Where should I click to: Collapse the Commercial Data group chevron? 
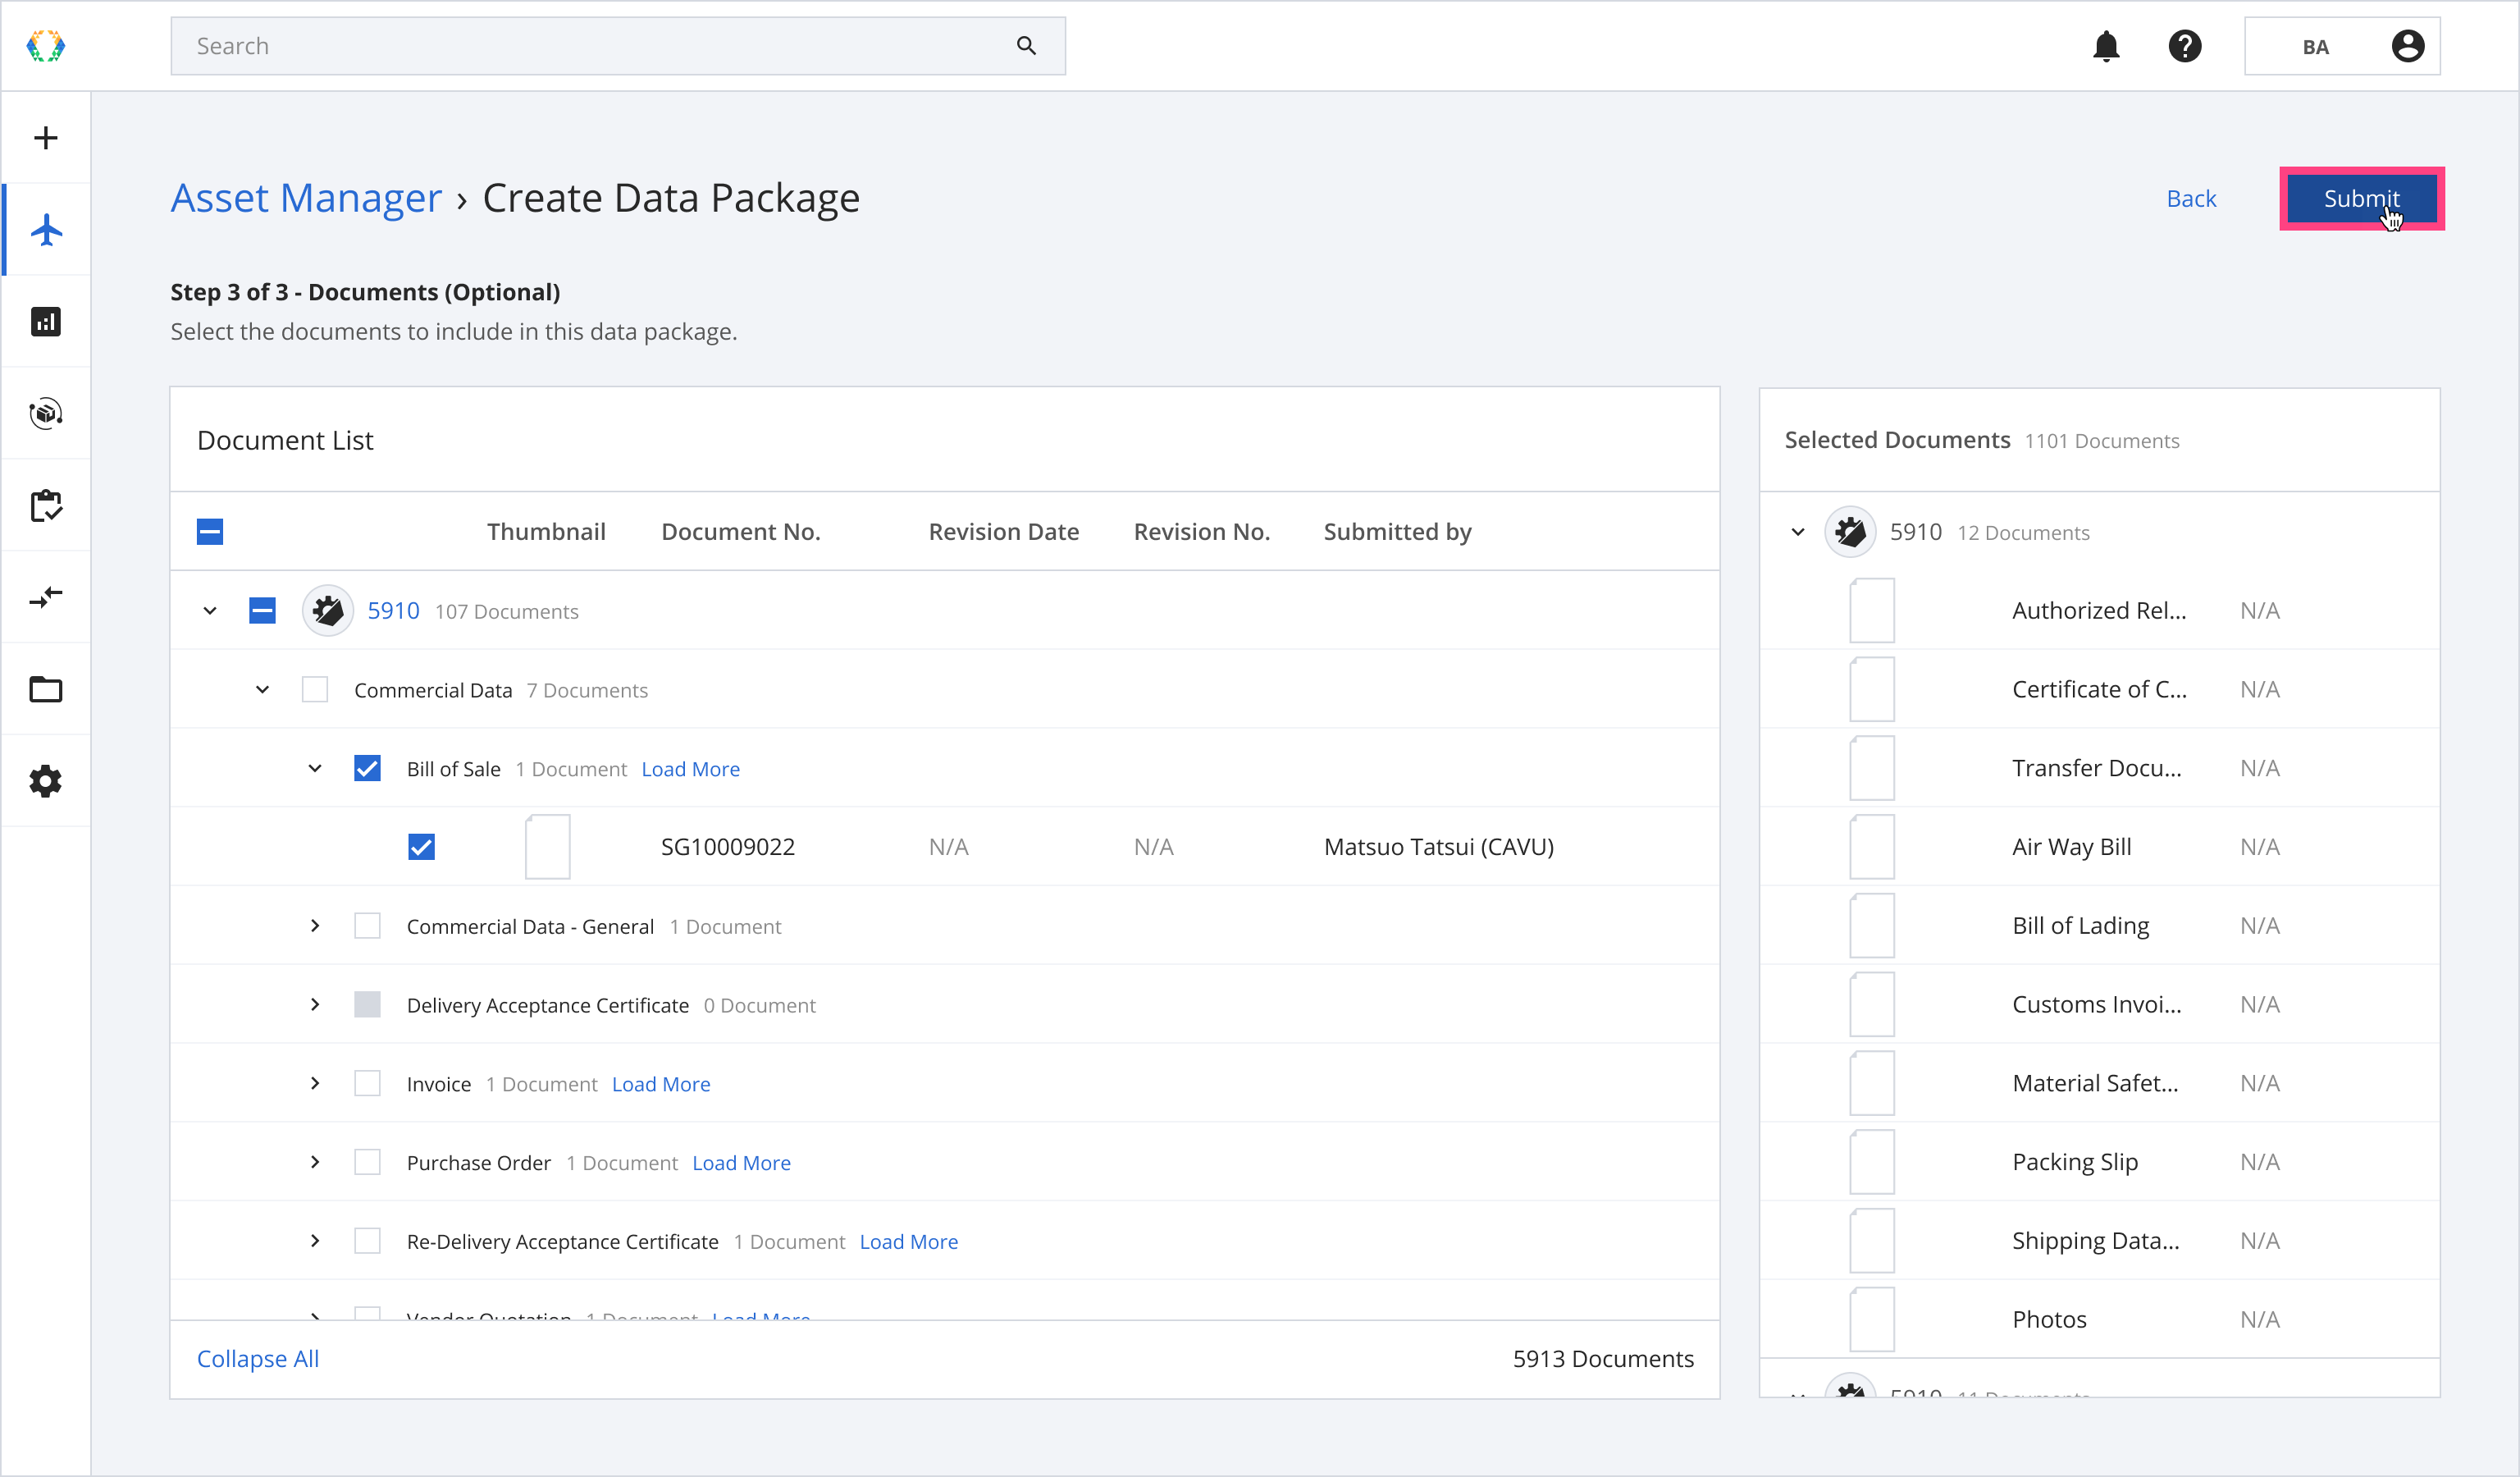[x=262, y=689]
